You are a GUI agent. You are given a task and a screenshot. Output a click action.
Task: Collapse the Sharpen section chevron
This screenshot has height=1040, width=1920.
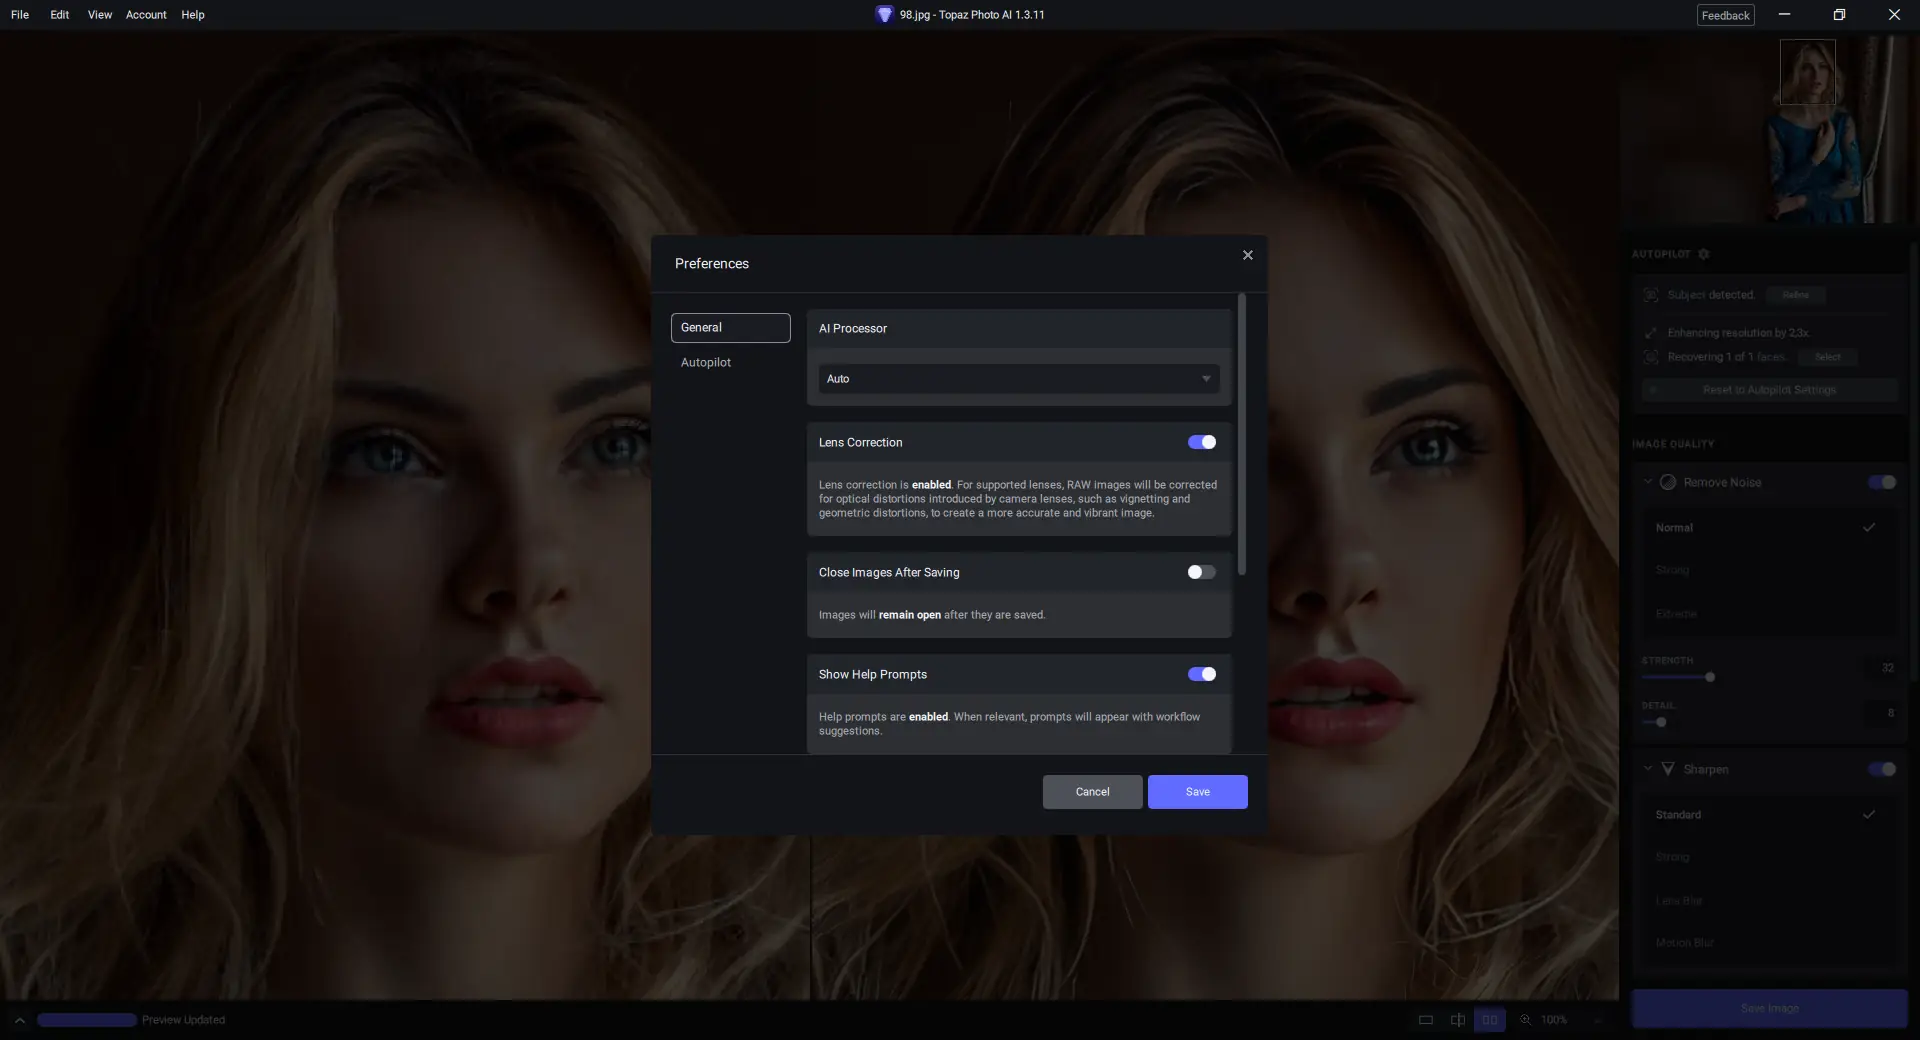tap(1648, 769)
